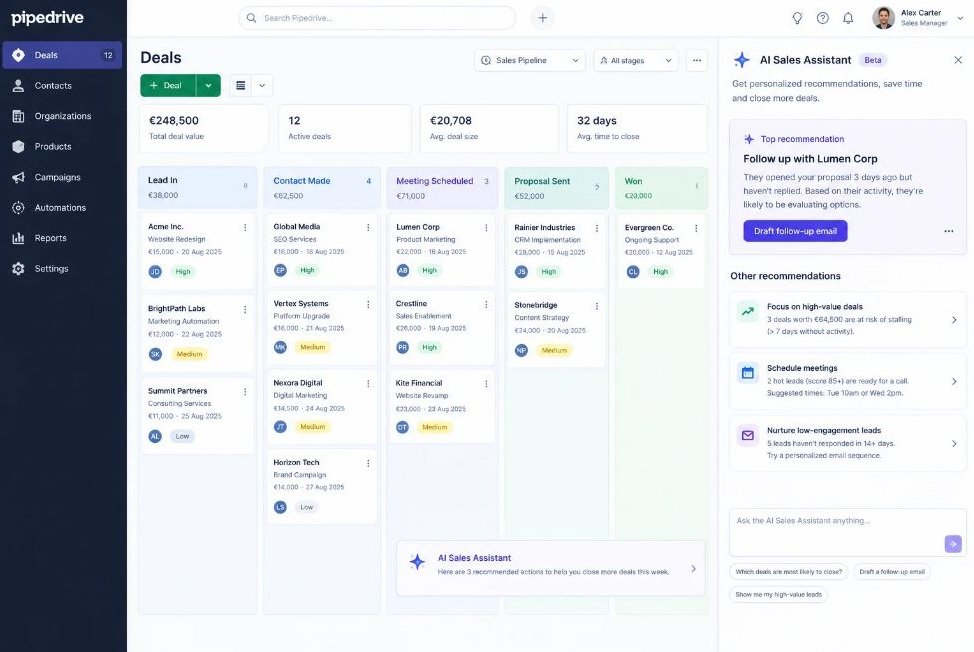The image size is (974, 652).
Task: Open the Rainier Industries card options menu
Action: tap(597, 229)
